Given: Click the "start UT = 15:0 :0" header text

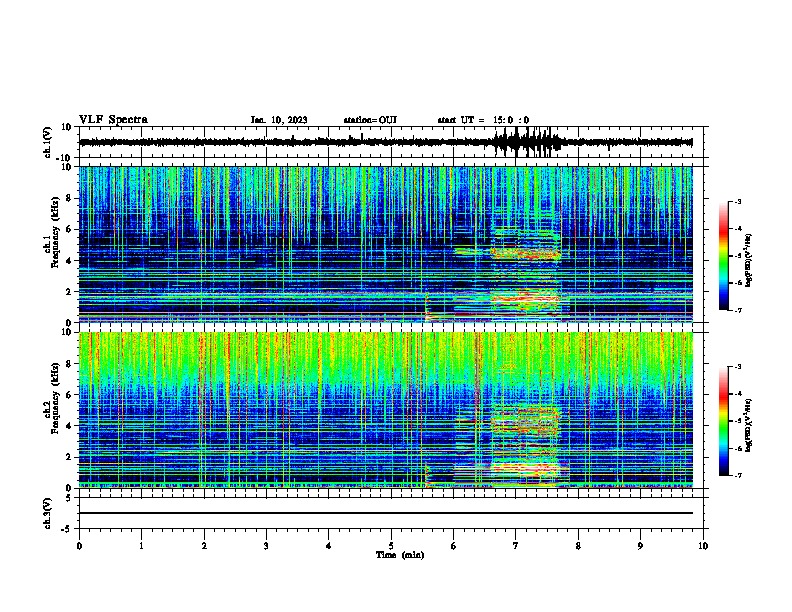Looking at the screenshot, I should [x=483, y=120].
